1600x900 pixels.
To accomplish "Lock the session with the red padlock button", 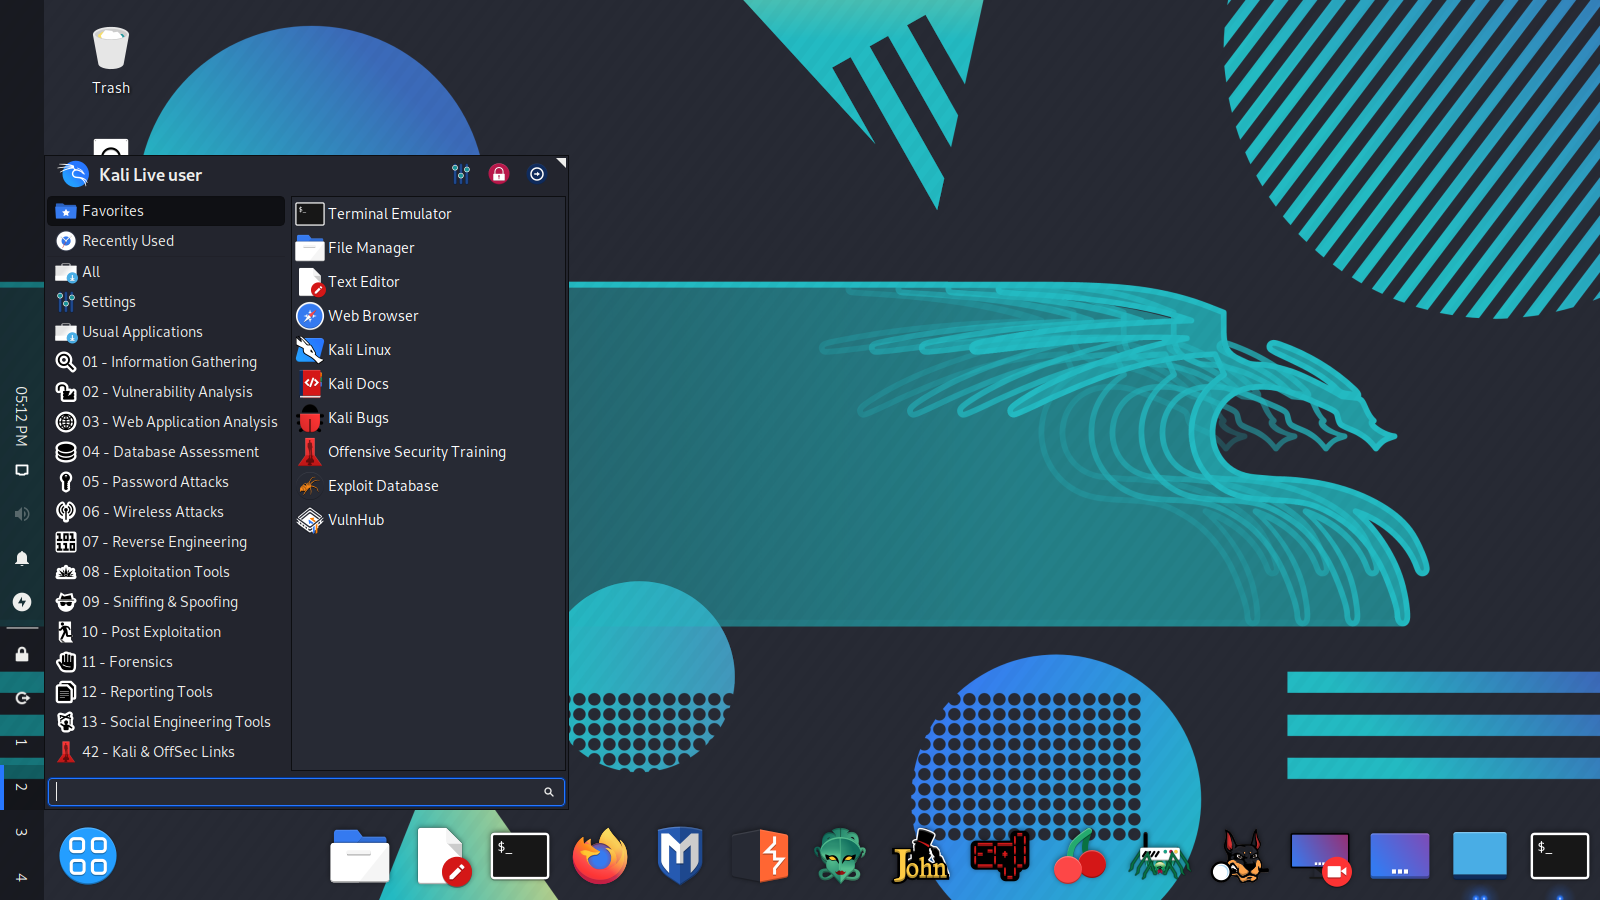I will [498, 174].
